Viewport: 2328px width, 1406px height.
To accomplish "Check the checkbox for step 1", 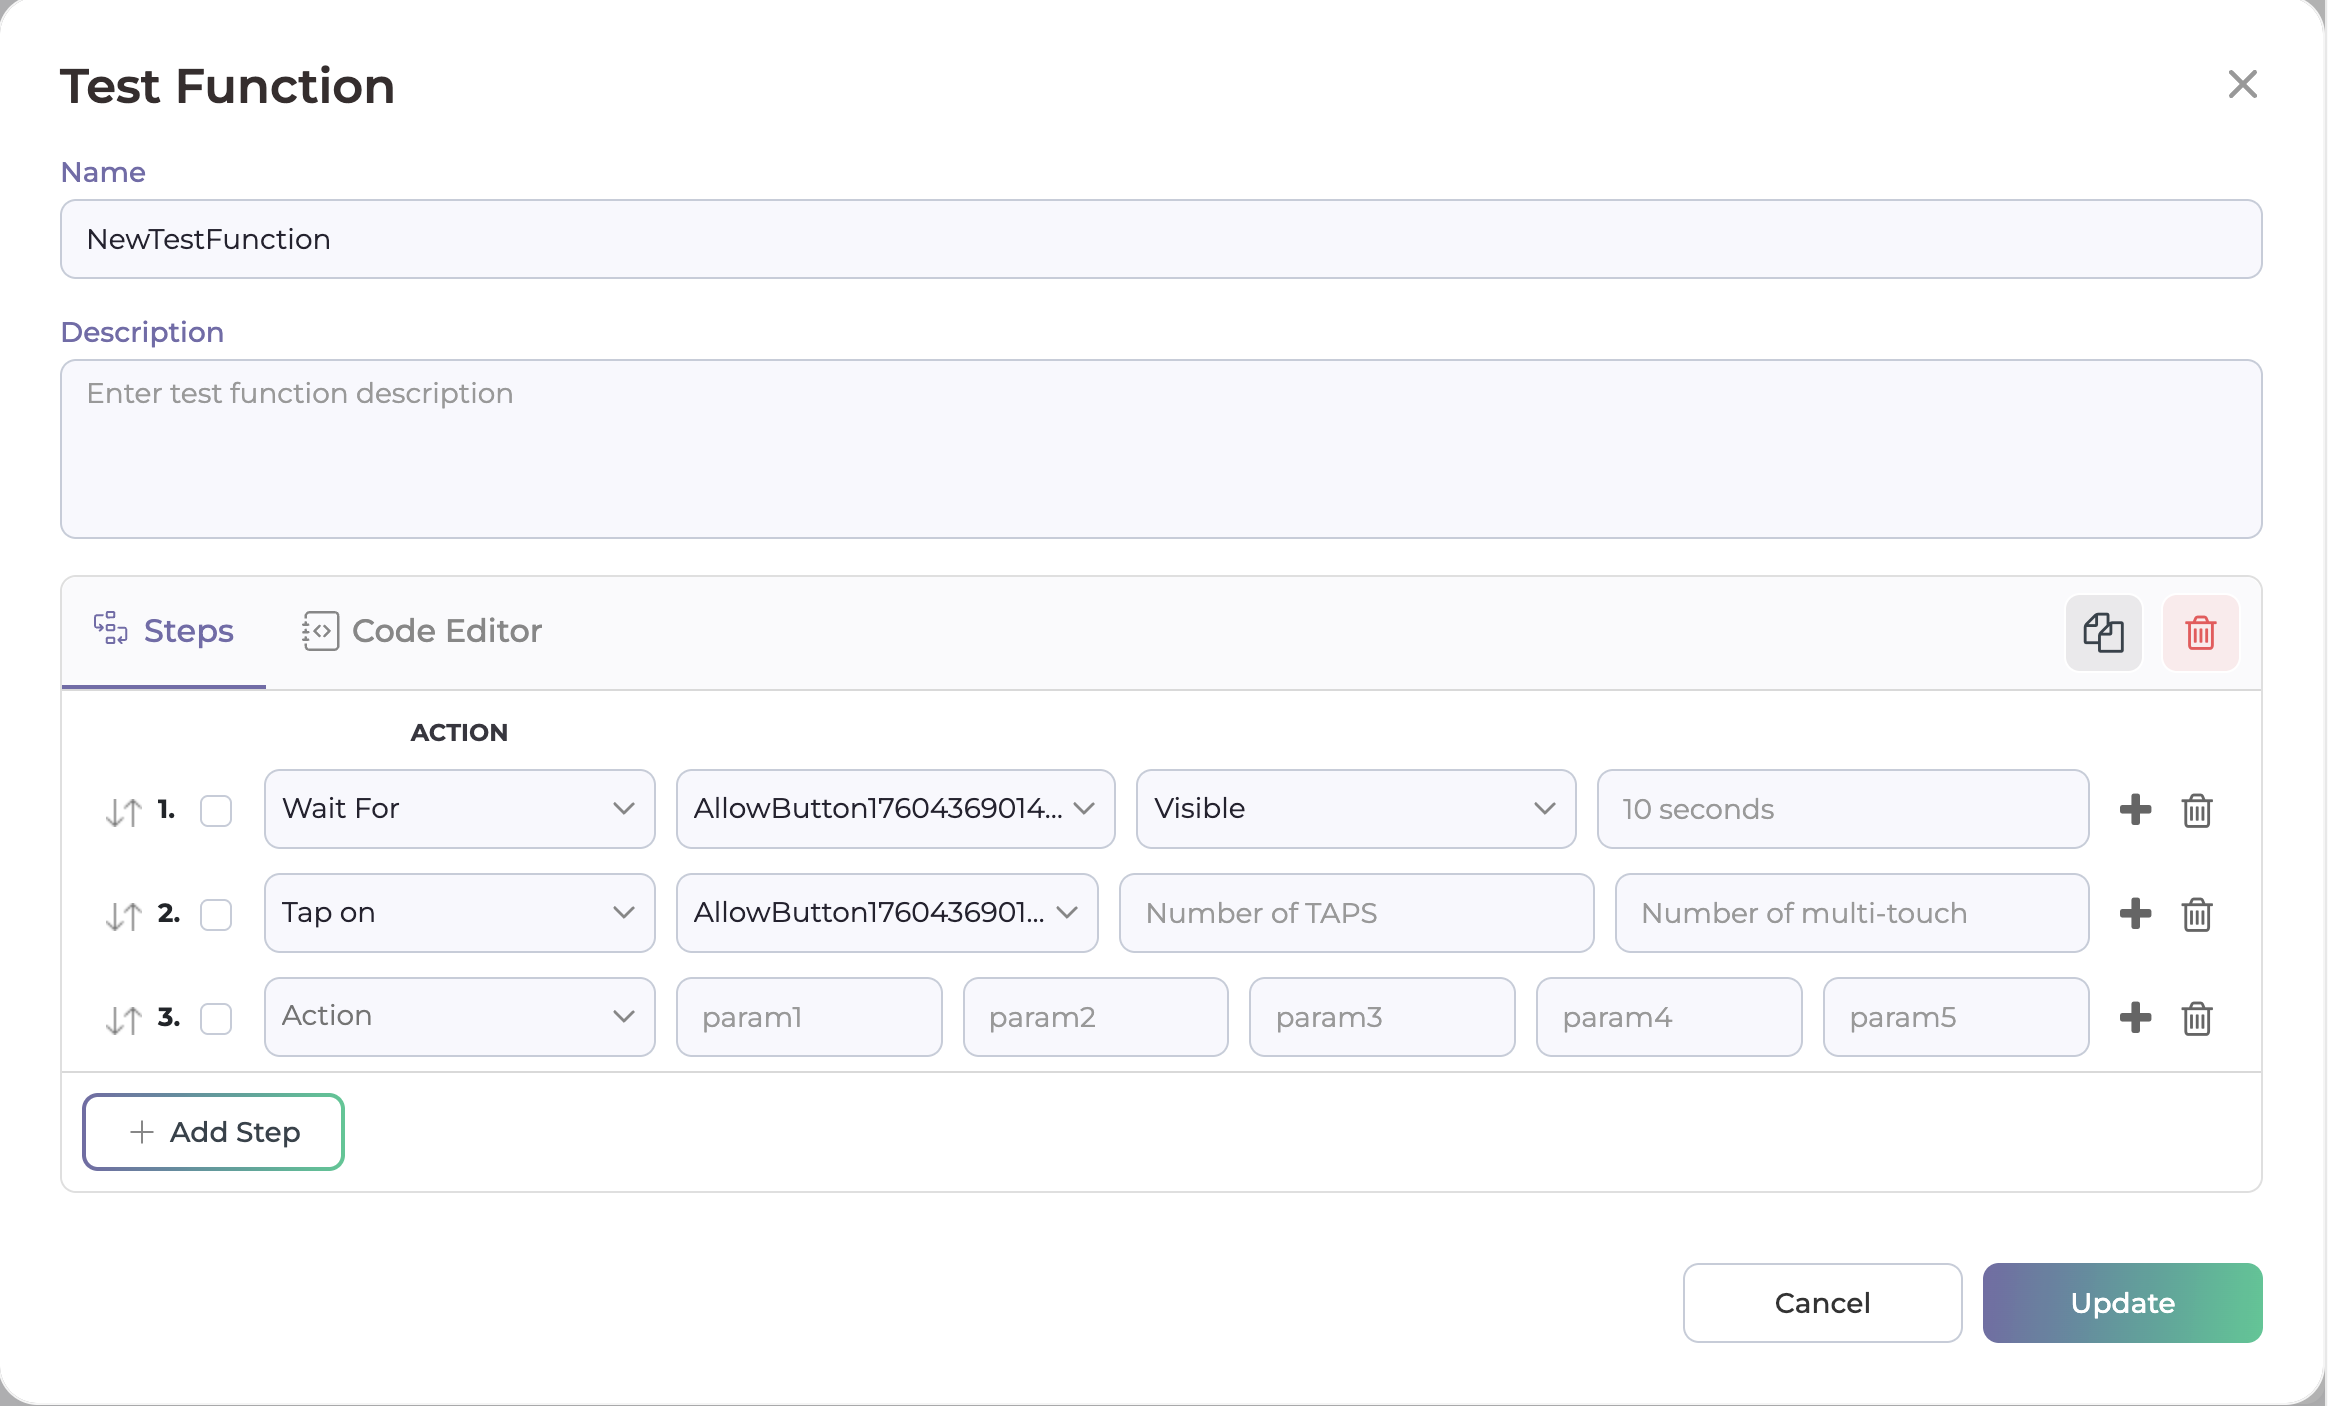I will click(216, 810).
